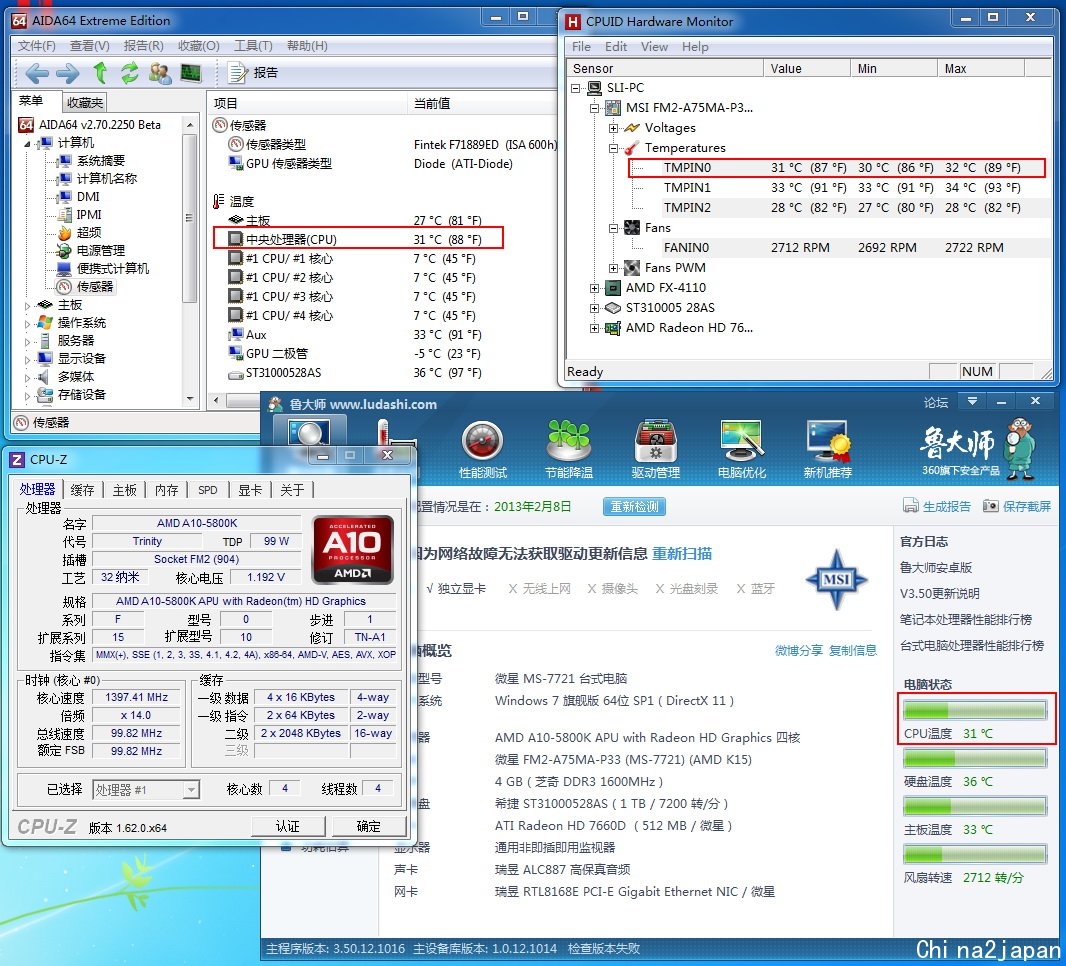Screen dimensions: 1066x966
Task: Select 传感器 sensor item in AIDA64 tree
Action: click(x=86, y=287)
